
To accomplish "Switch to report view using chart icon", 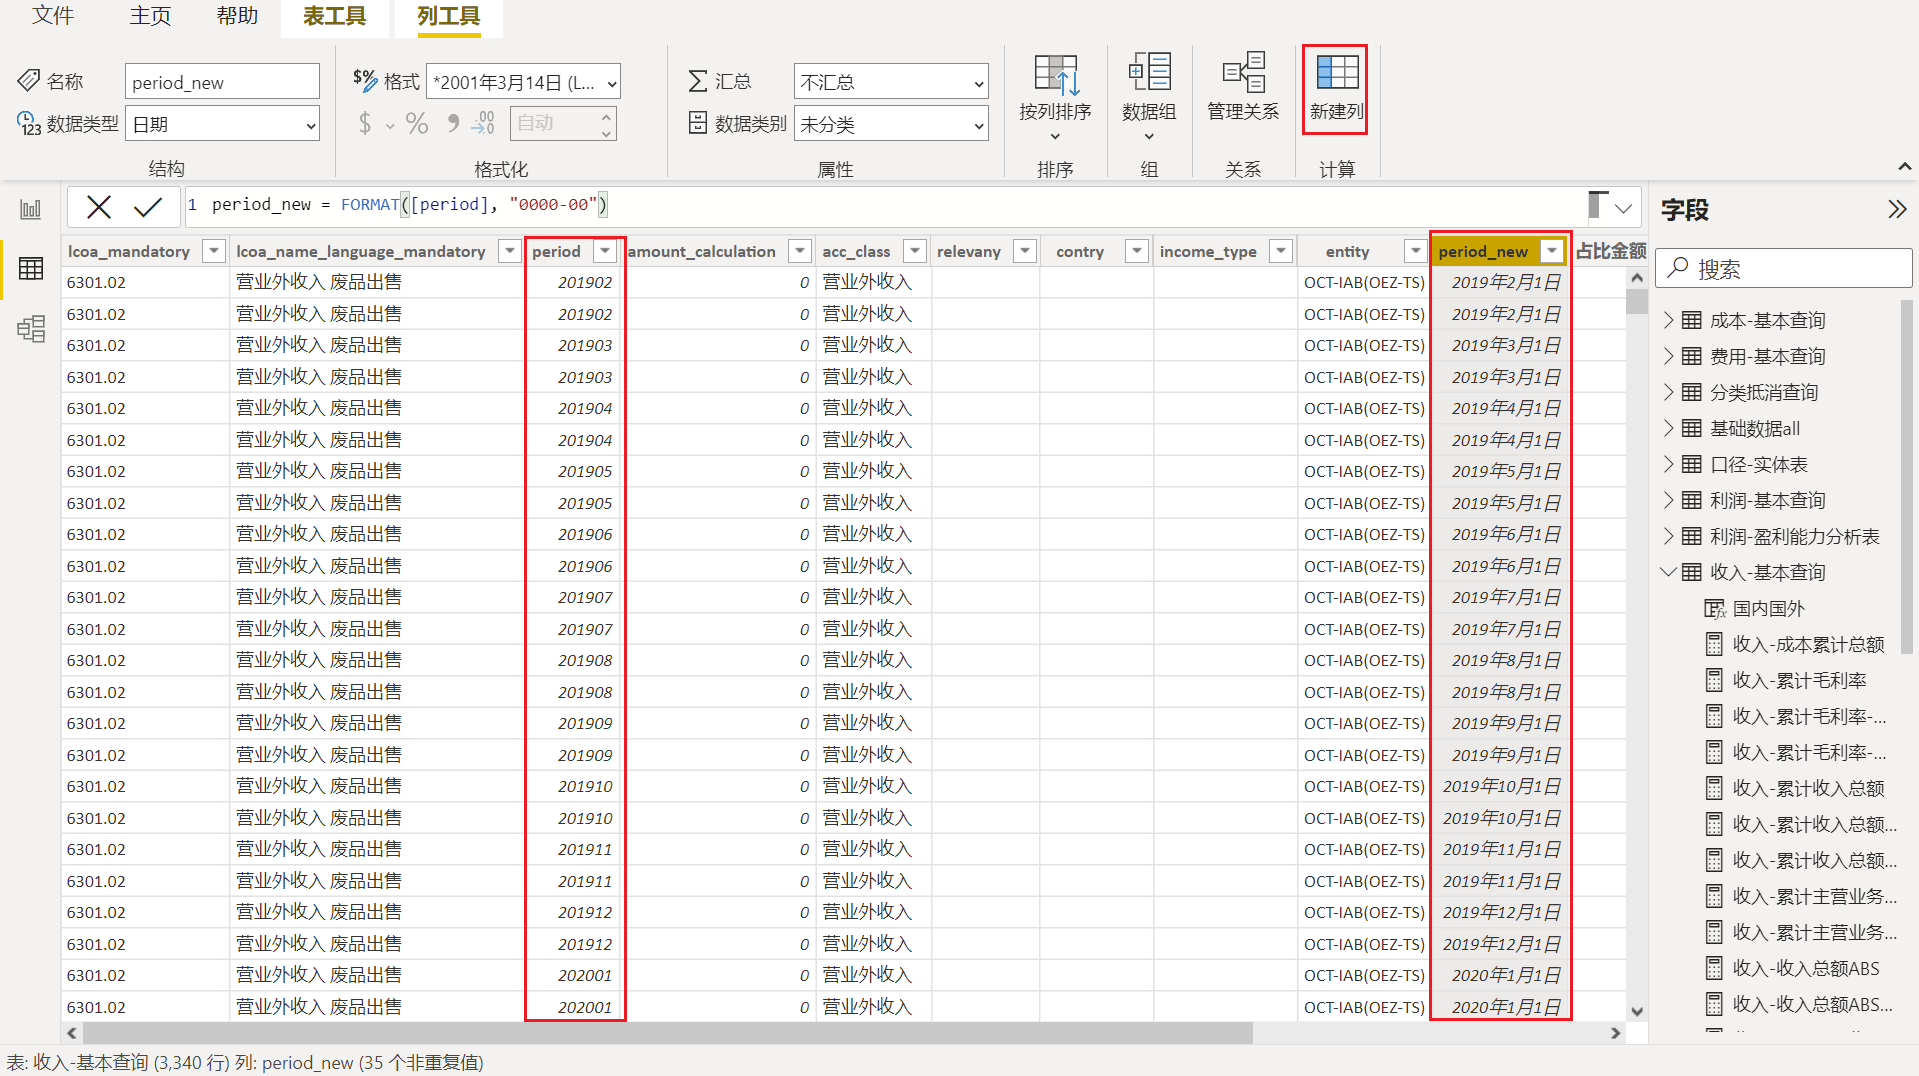I will [x=30, y=207].
